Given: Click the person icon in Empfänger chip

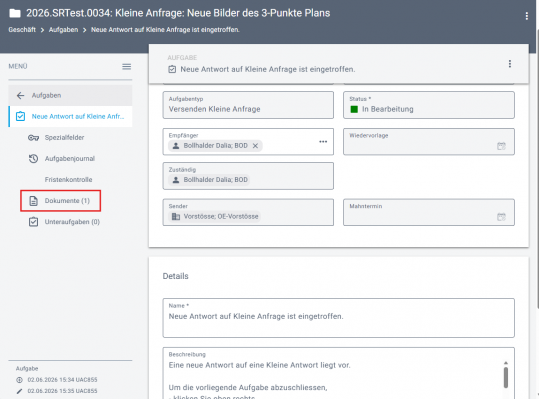Looking at the screenshot, I should 176,146.
